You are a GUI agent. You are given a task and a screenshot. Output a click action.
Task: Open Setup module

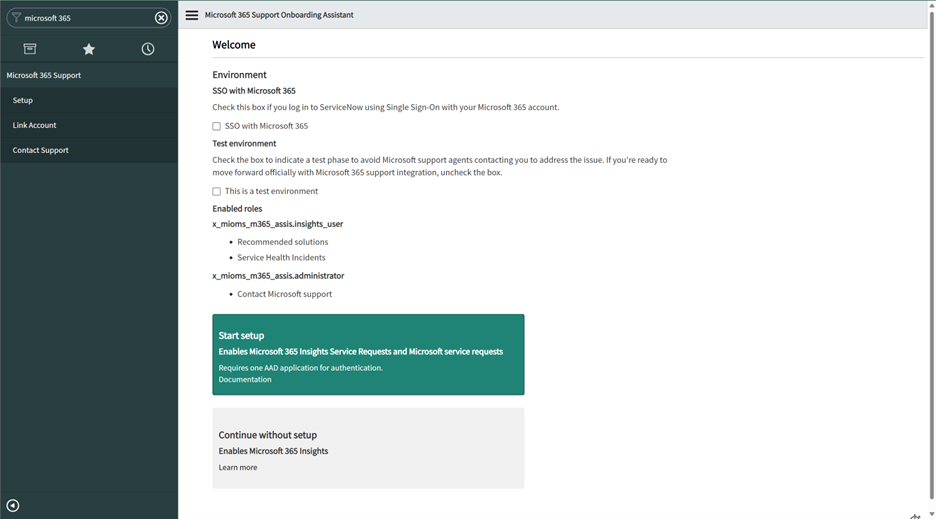89,100
